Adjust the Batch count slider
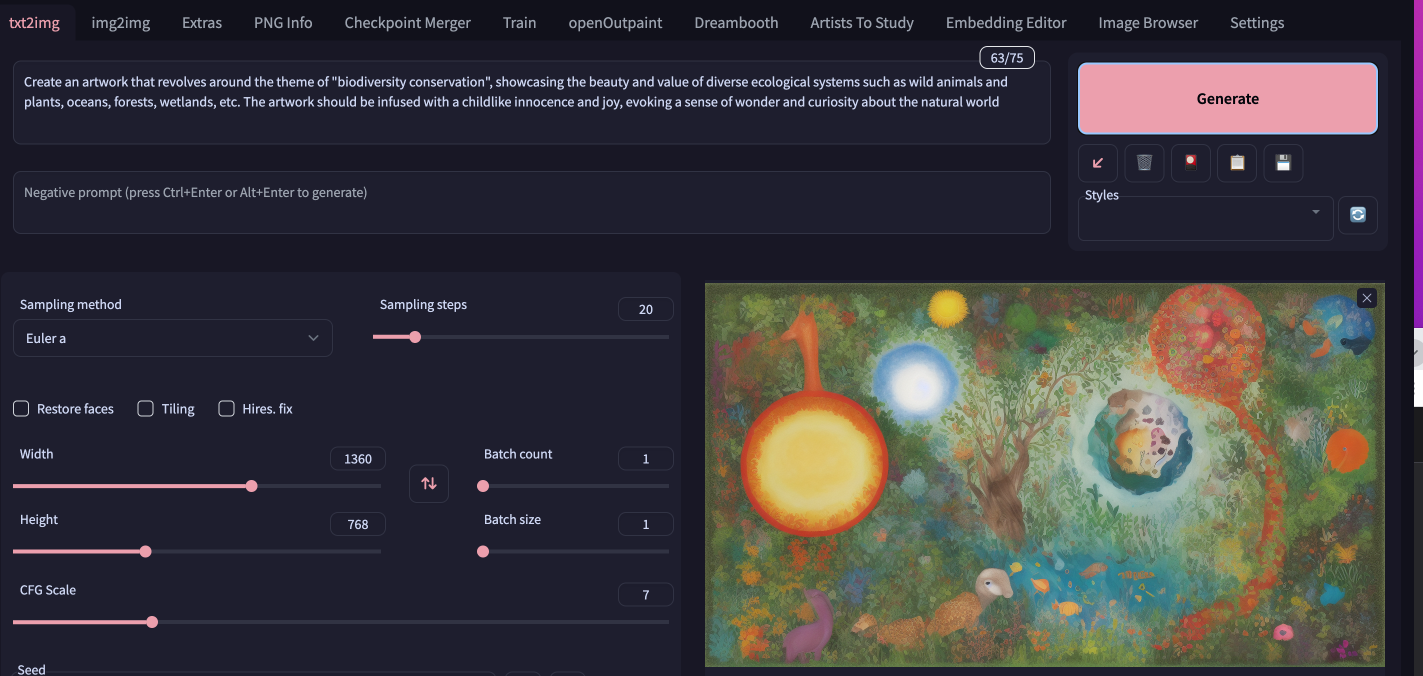The image size is (1423, 676). pyautogui.click(x=574, y=486)
